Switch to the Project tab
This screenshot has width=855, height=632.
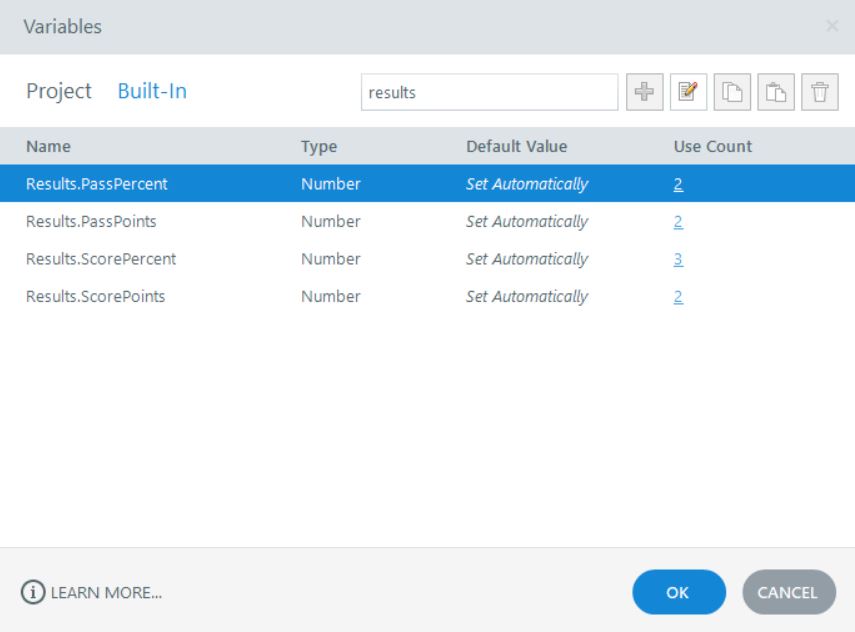click(x=59, y=91)
